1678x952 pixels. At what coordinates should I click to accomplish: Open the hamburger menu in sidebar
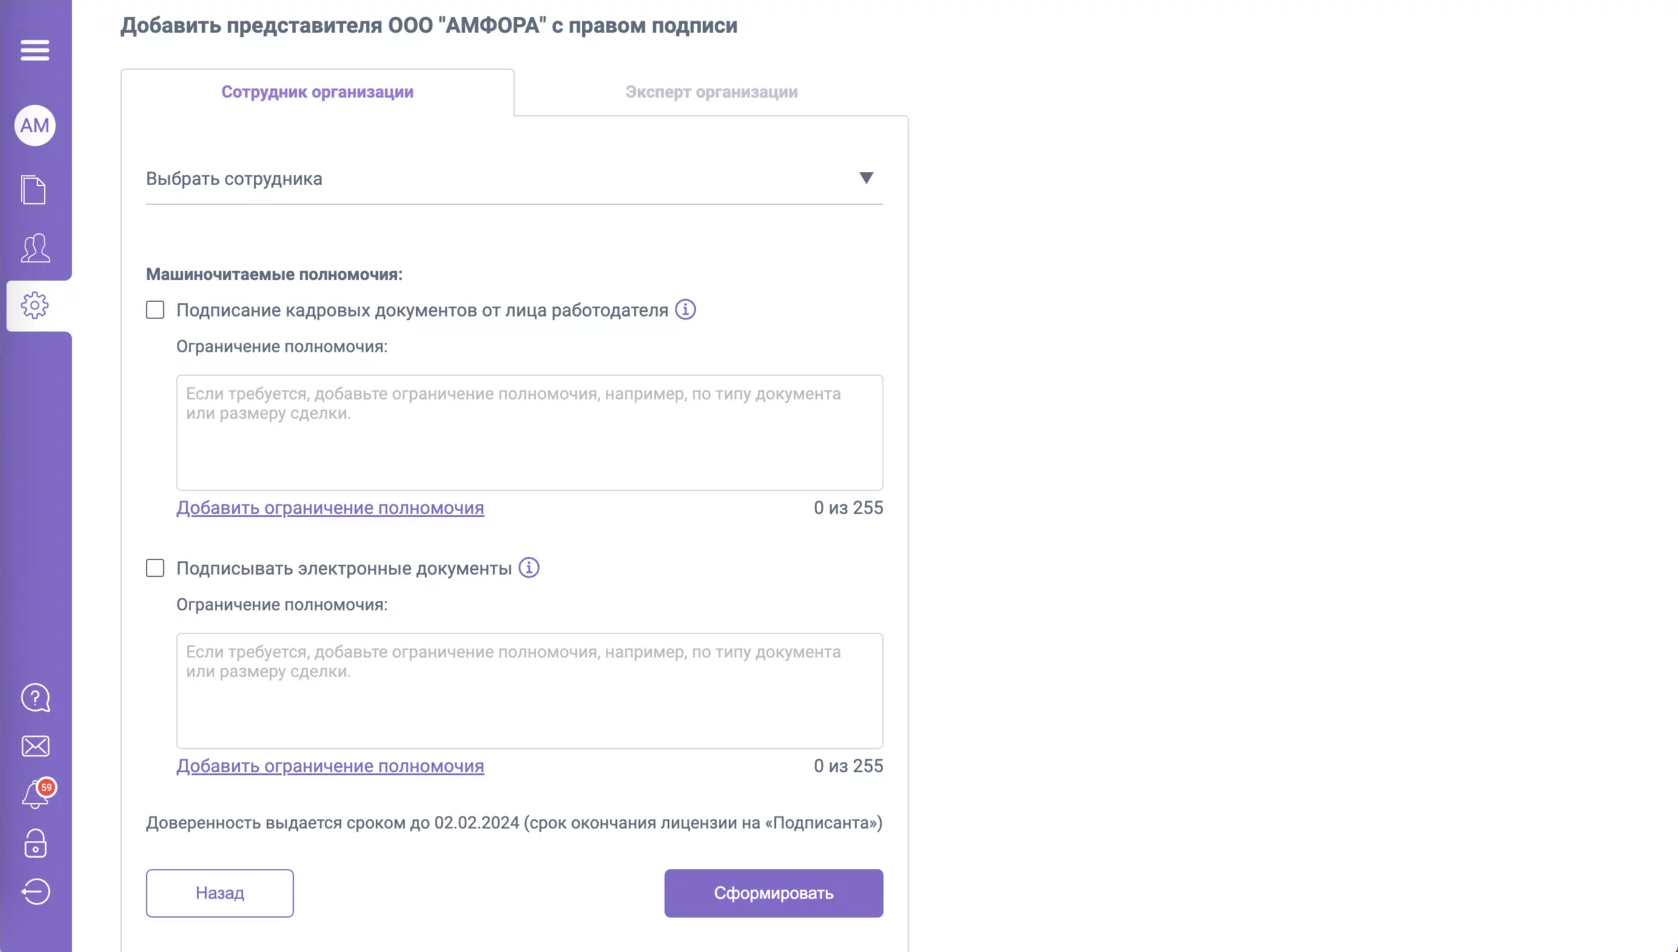tap(35, 50)
